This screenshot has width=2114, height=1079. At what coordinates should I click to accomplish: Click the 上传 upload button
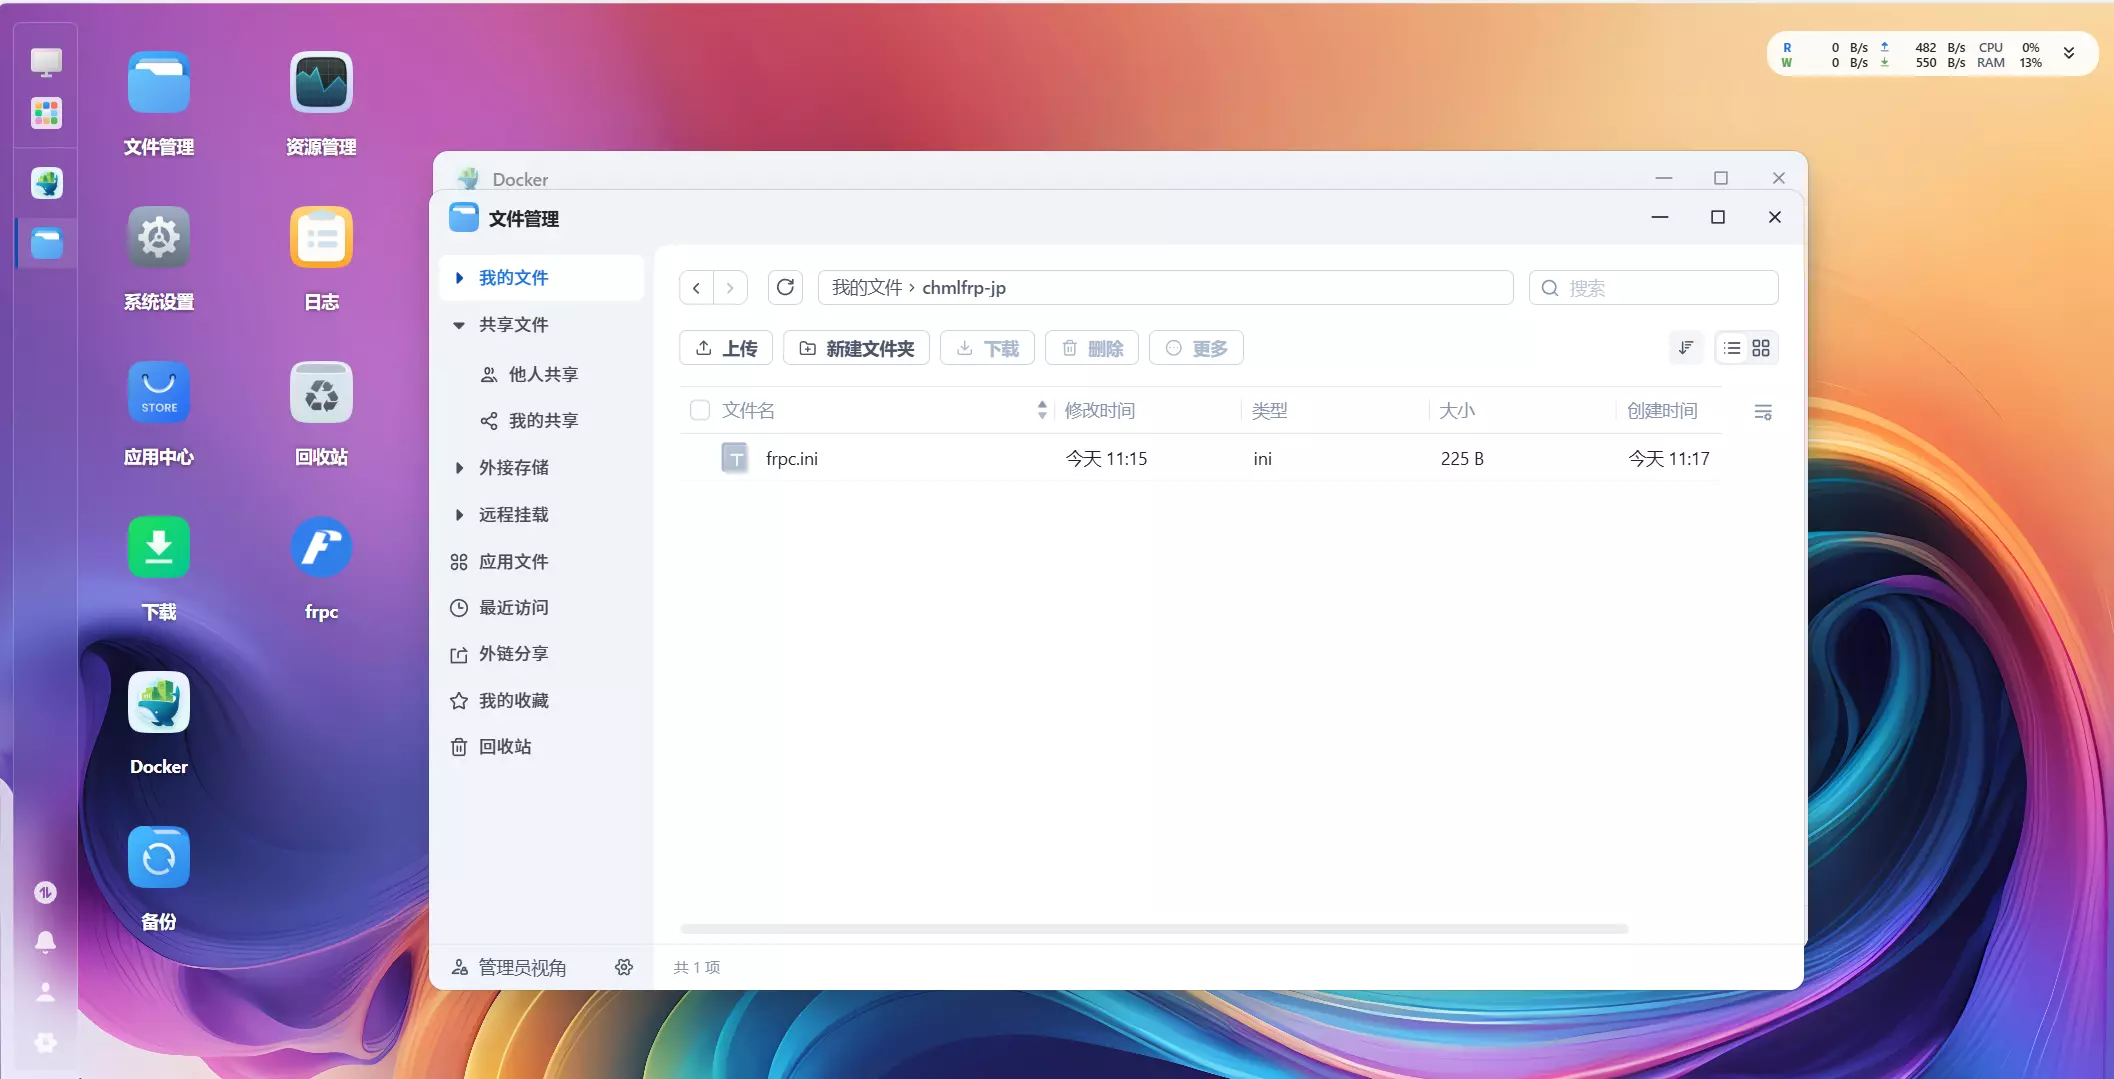coord(725,348)
